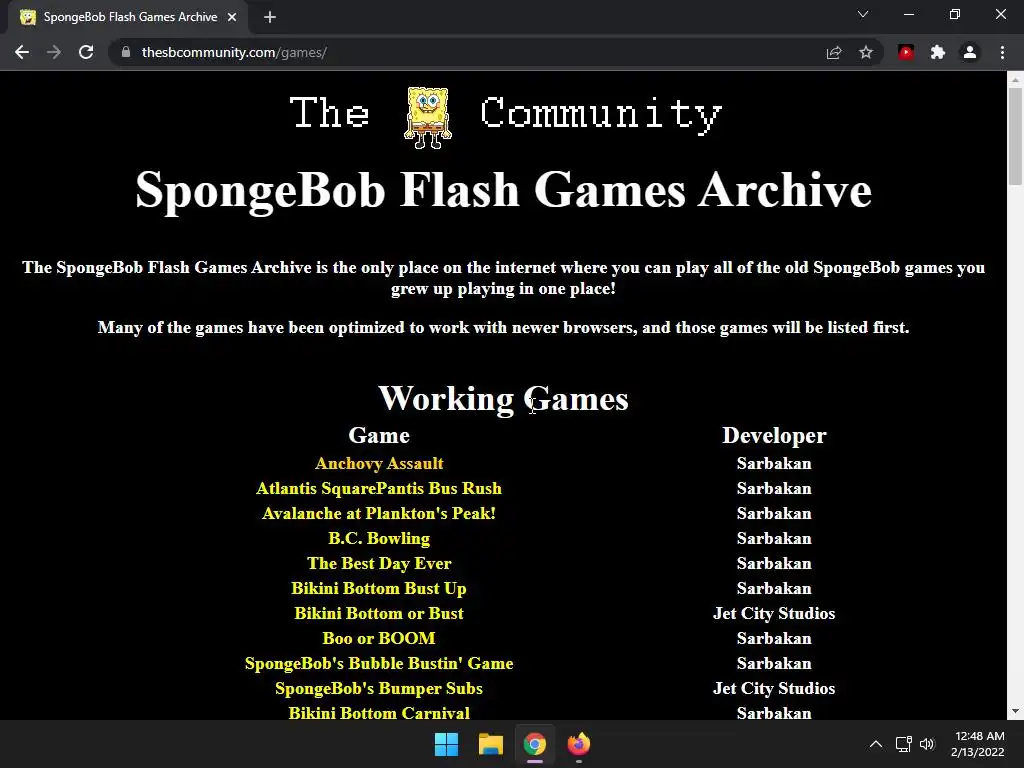The image size is (1024, 768).
Task: Click the Chrome icon in the taskbar
Action: tap(534, 744)
